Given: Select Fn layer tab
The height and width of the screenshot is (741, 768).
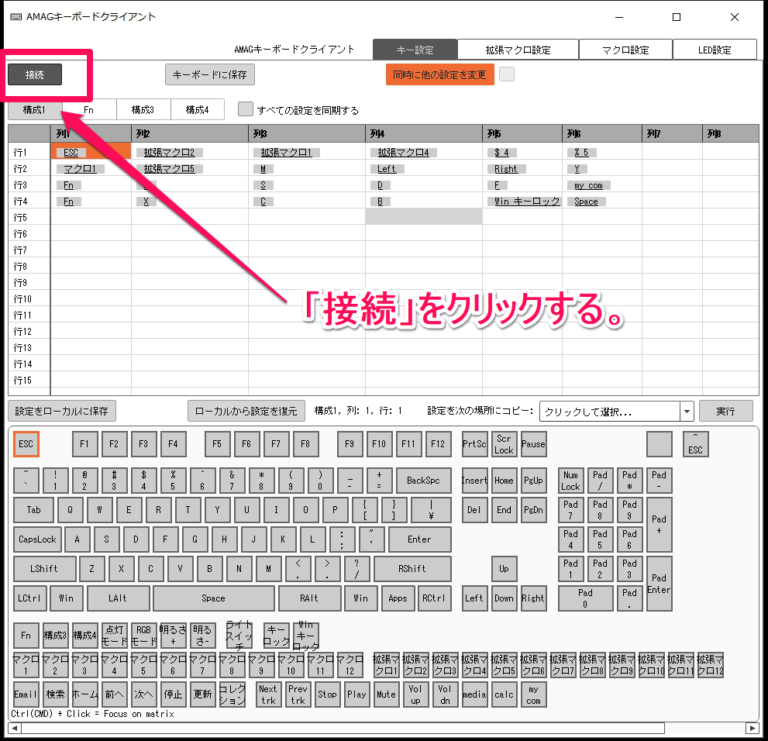Looking at the screenshot, I should pyautogui.click(x=89, y=110).
